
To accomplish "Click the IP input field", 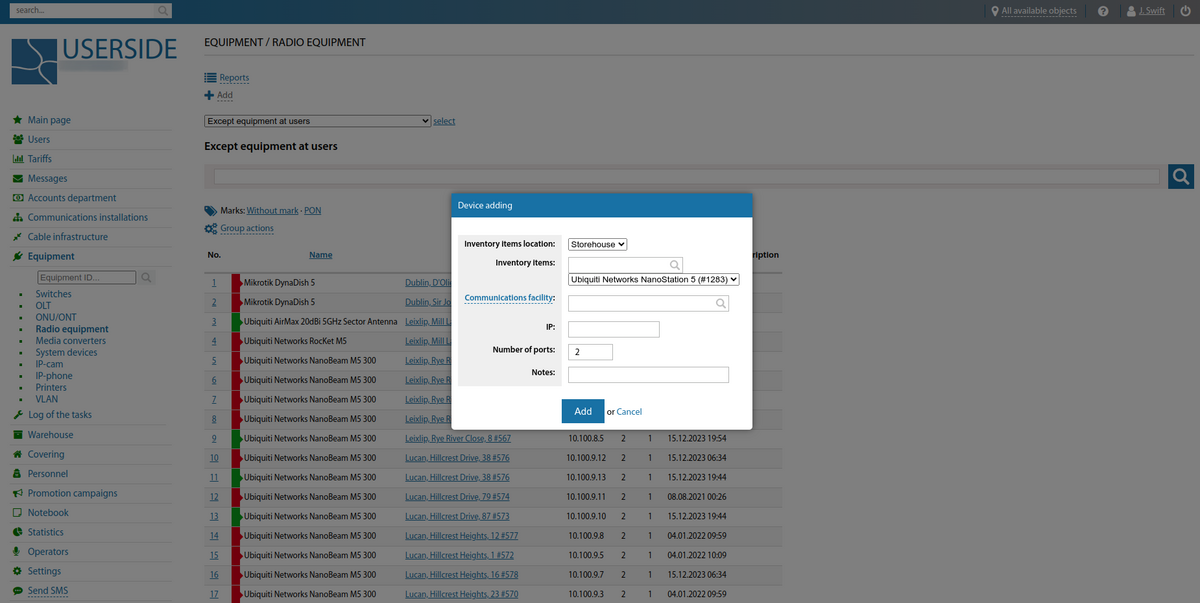I will (613, 329).
